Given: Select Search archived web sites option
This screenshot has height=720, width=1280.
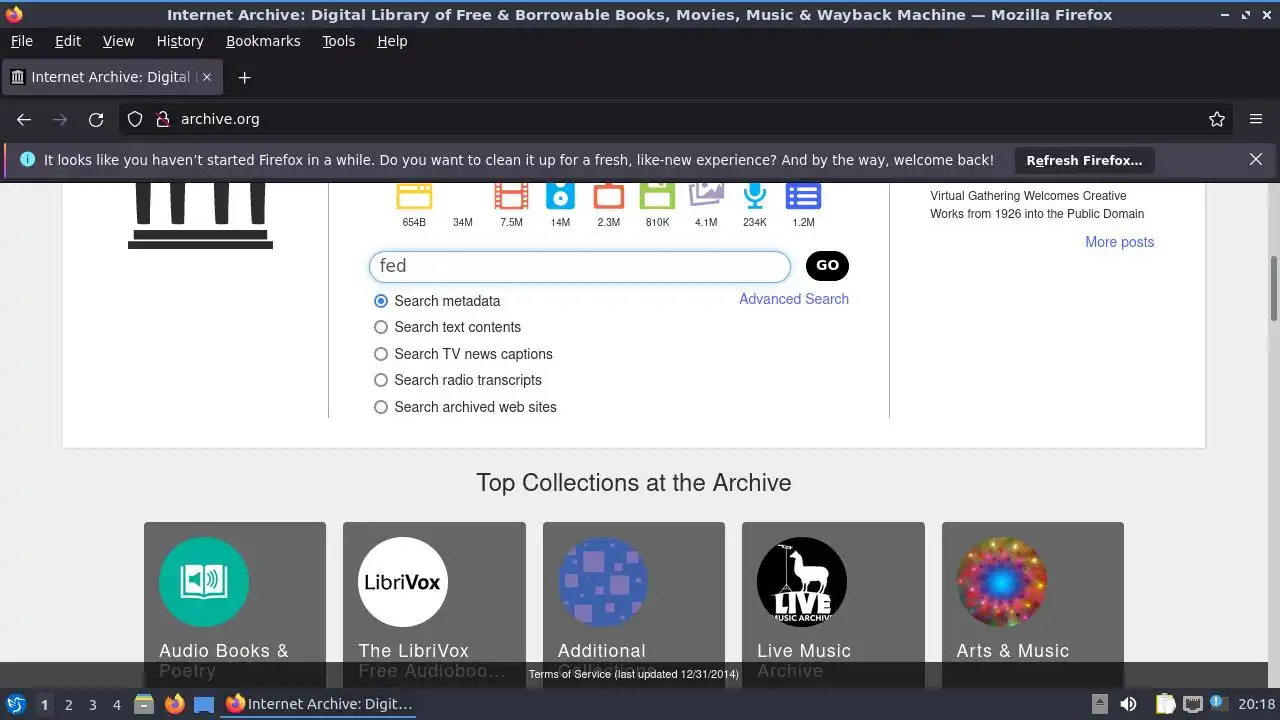Looking at the screenshot, I should tap(380, 407).
